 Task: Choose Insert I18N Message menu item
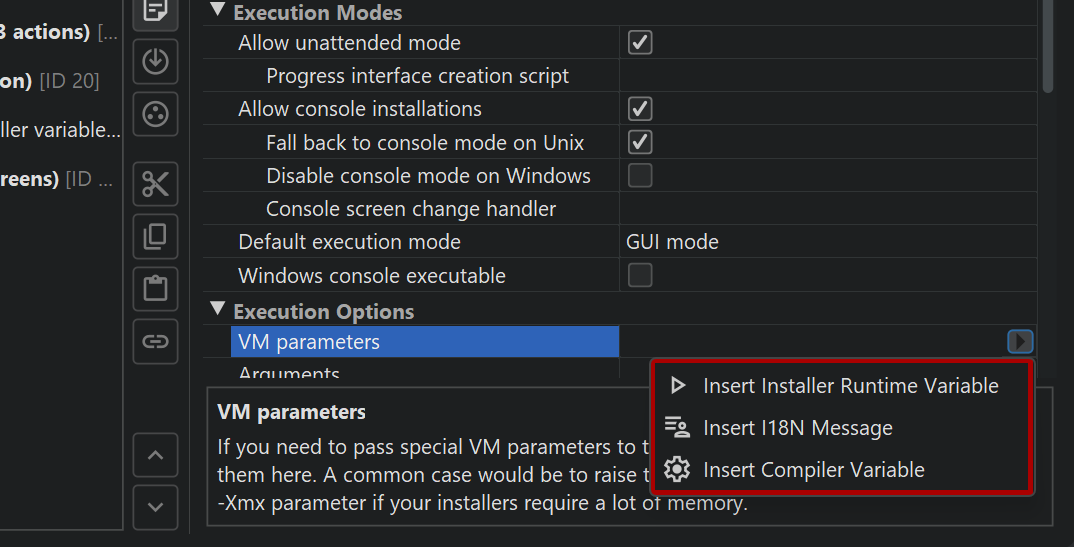click(797, 428)
